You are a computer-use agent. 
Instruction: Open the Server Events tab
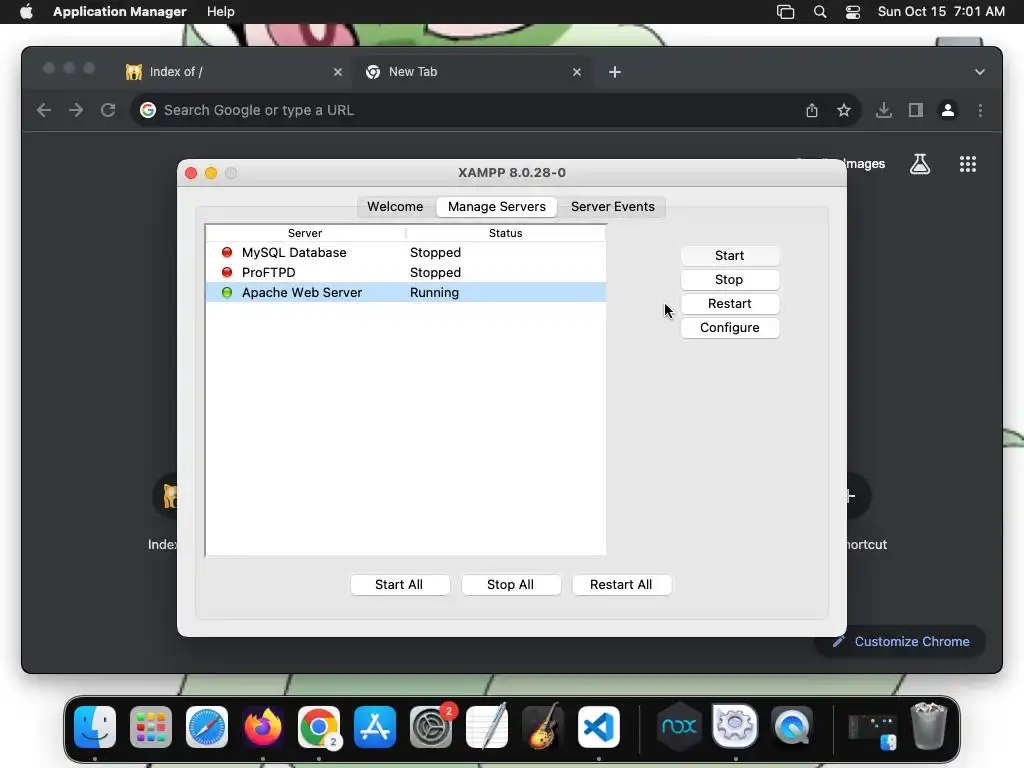point(613,206)
